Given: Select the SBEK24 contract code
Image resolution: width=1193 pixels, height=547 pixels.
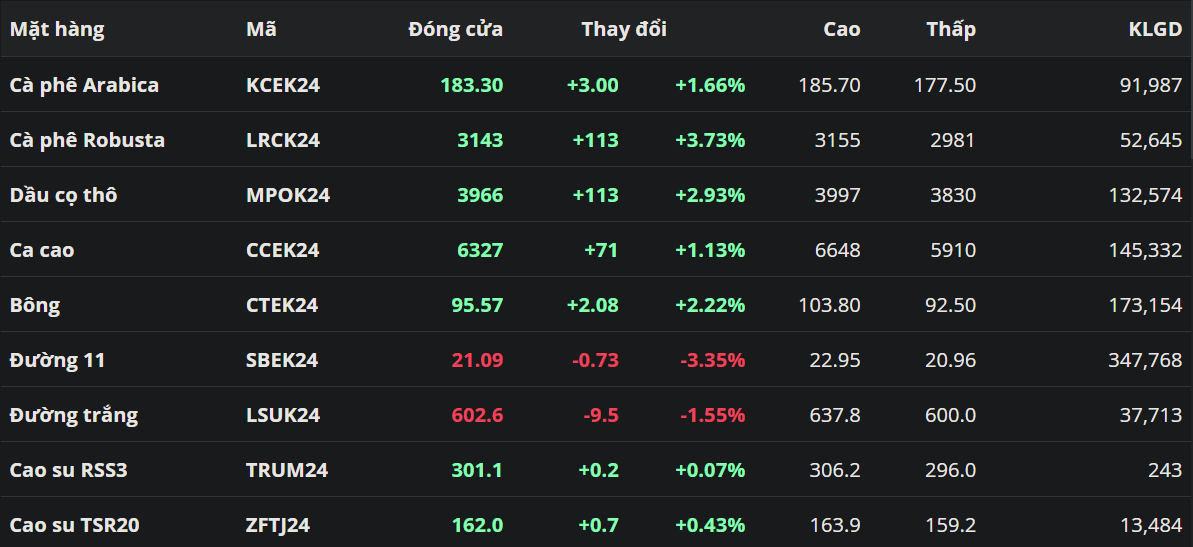Looking at the screenshot, I should 282,360.
